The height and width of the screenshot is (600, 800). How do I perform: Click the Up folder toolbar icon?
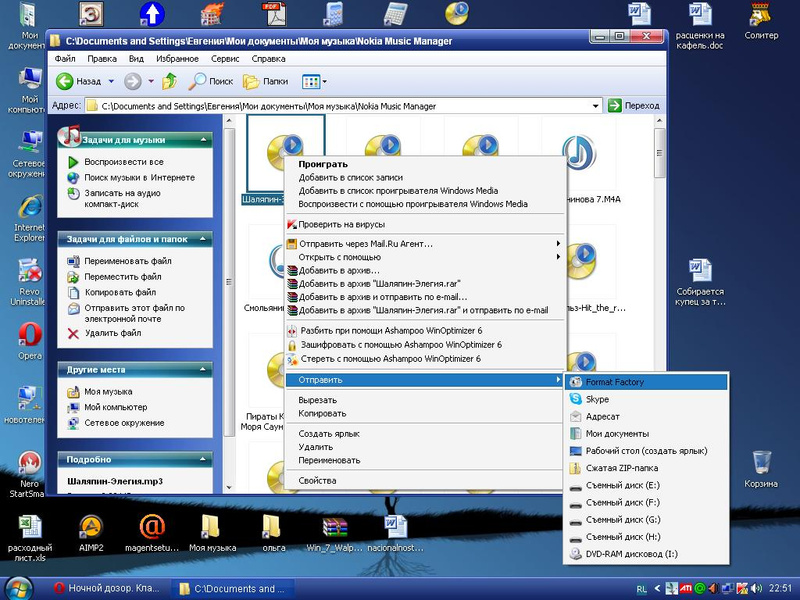click(x=170, y=81)
